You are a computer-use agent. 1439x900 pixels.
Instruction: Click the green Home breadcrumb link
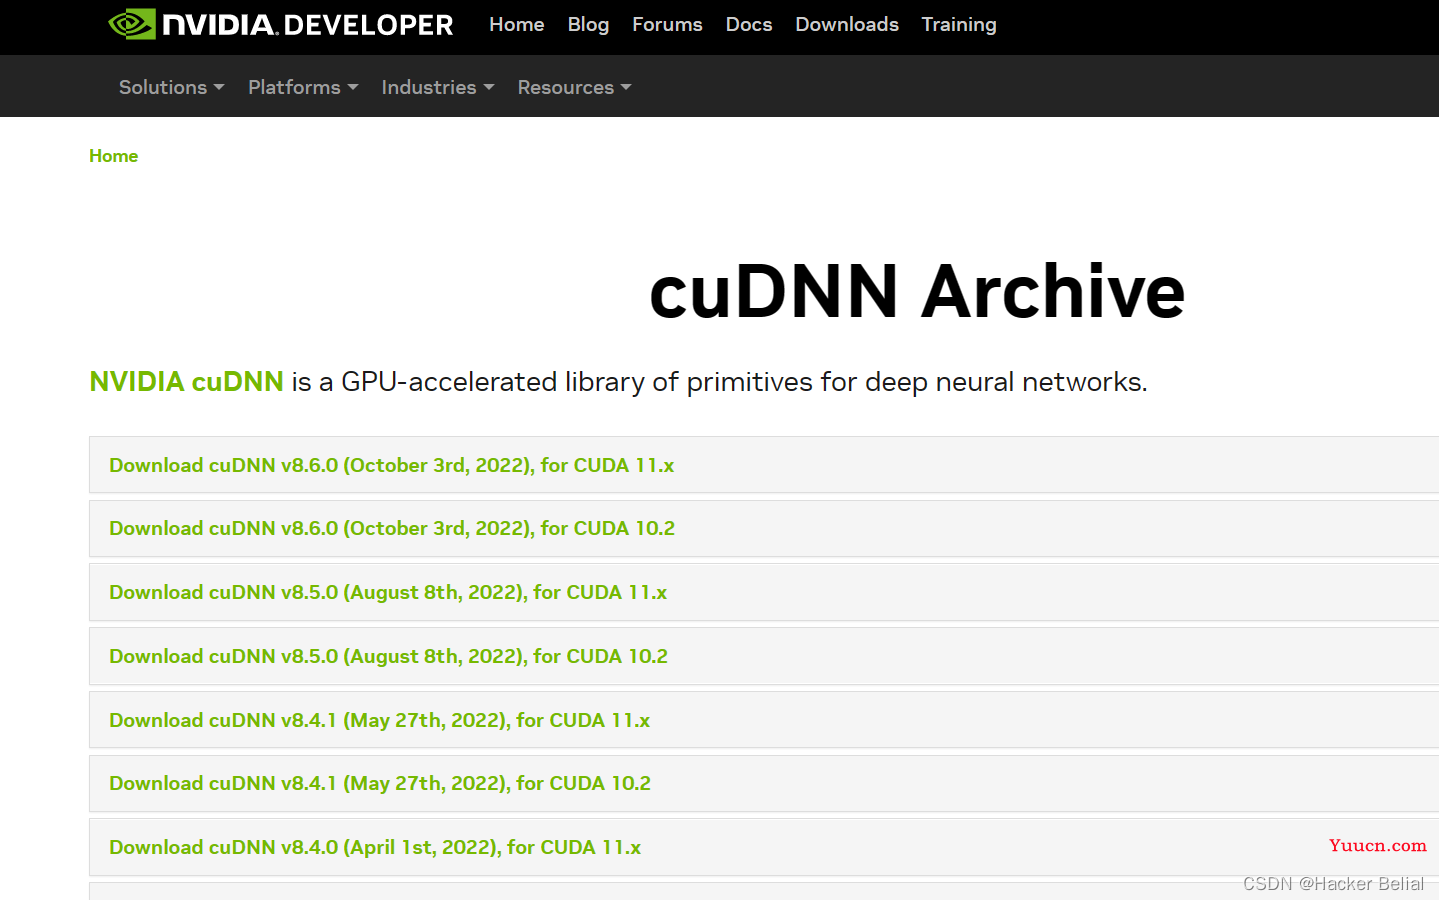click(x=113, y=156)
